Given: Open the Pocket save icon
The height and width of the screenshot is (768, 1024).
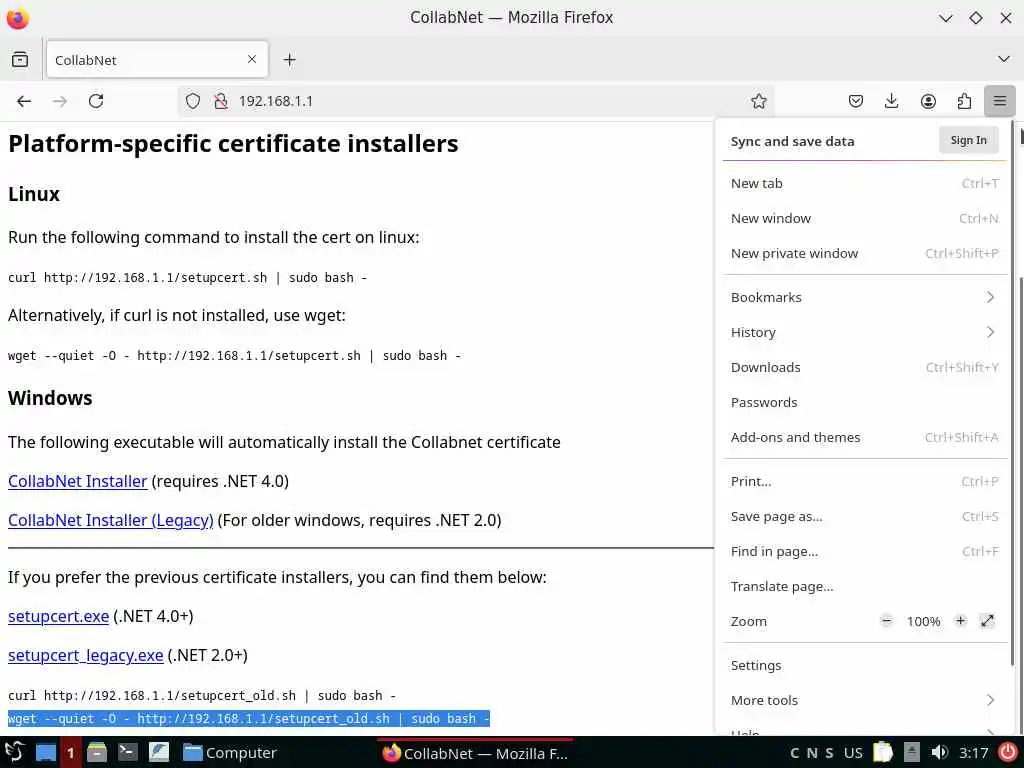Looking at the screenshot, I should pos(856,101).
